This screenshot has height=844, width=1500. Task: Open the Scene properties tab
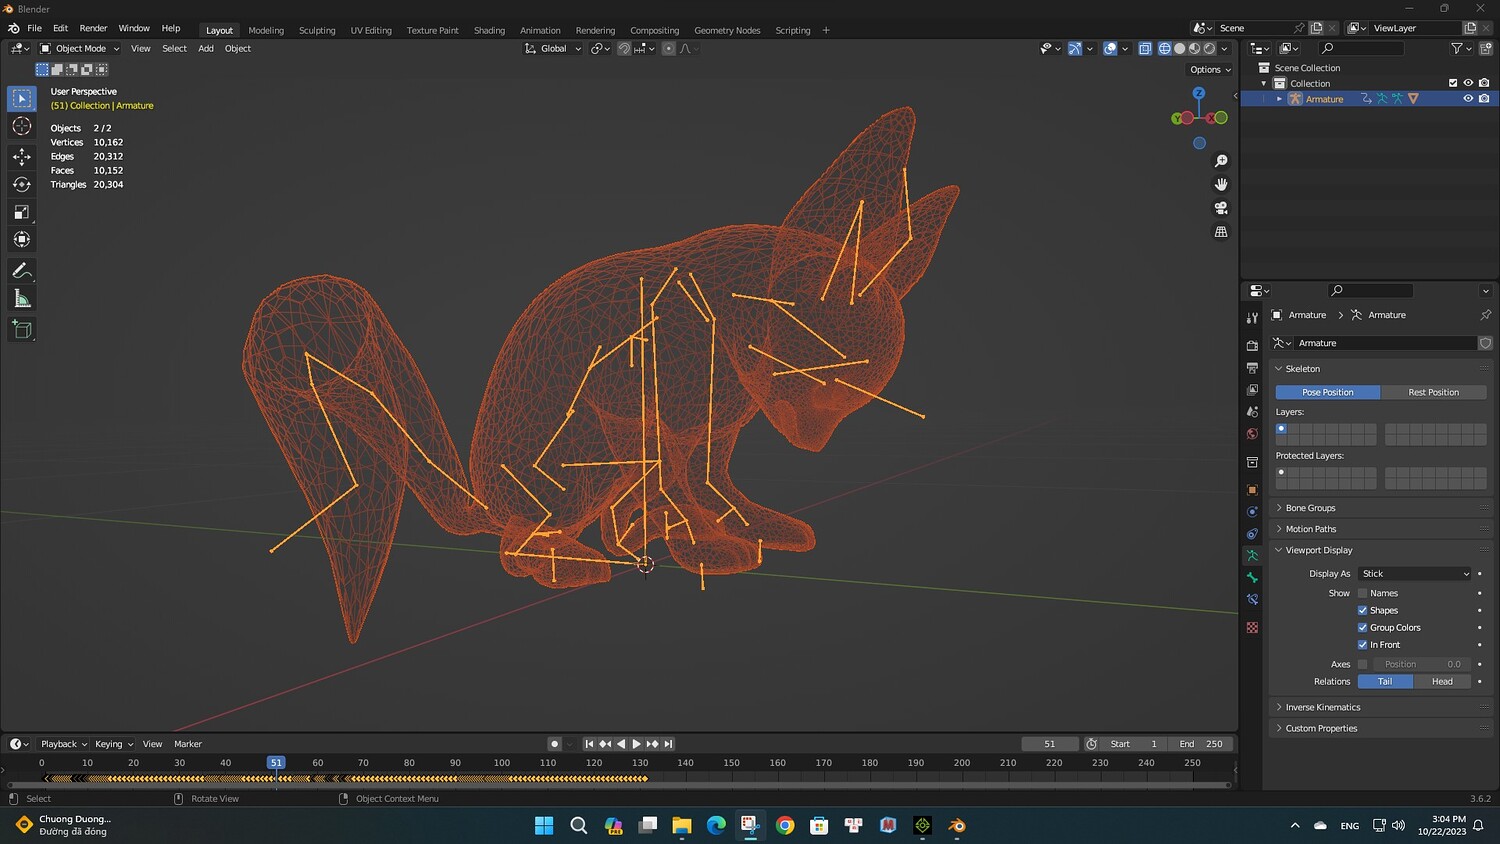[1252, 412]
